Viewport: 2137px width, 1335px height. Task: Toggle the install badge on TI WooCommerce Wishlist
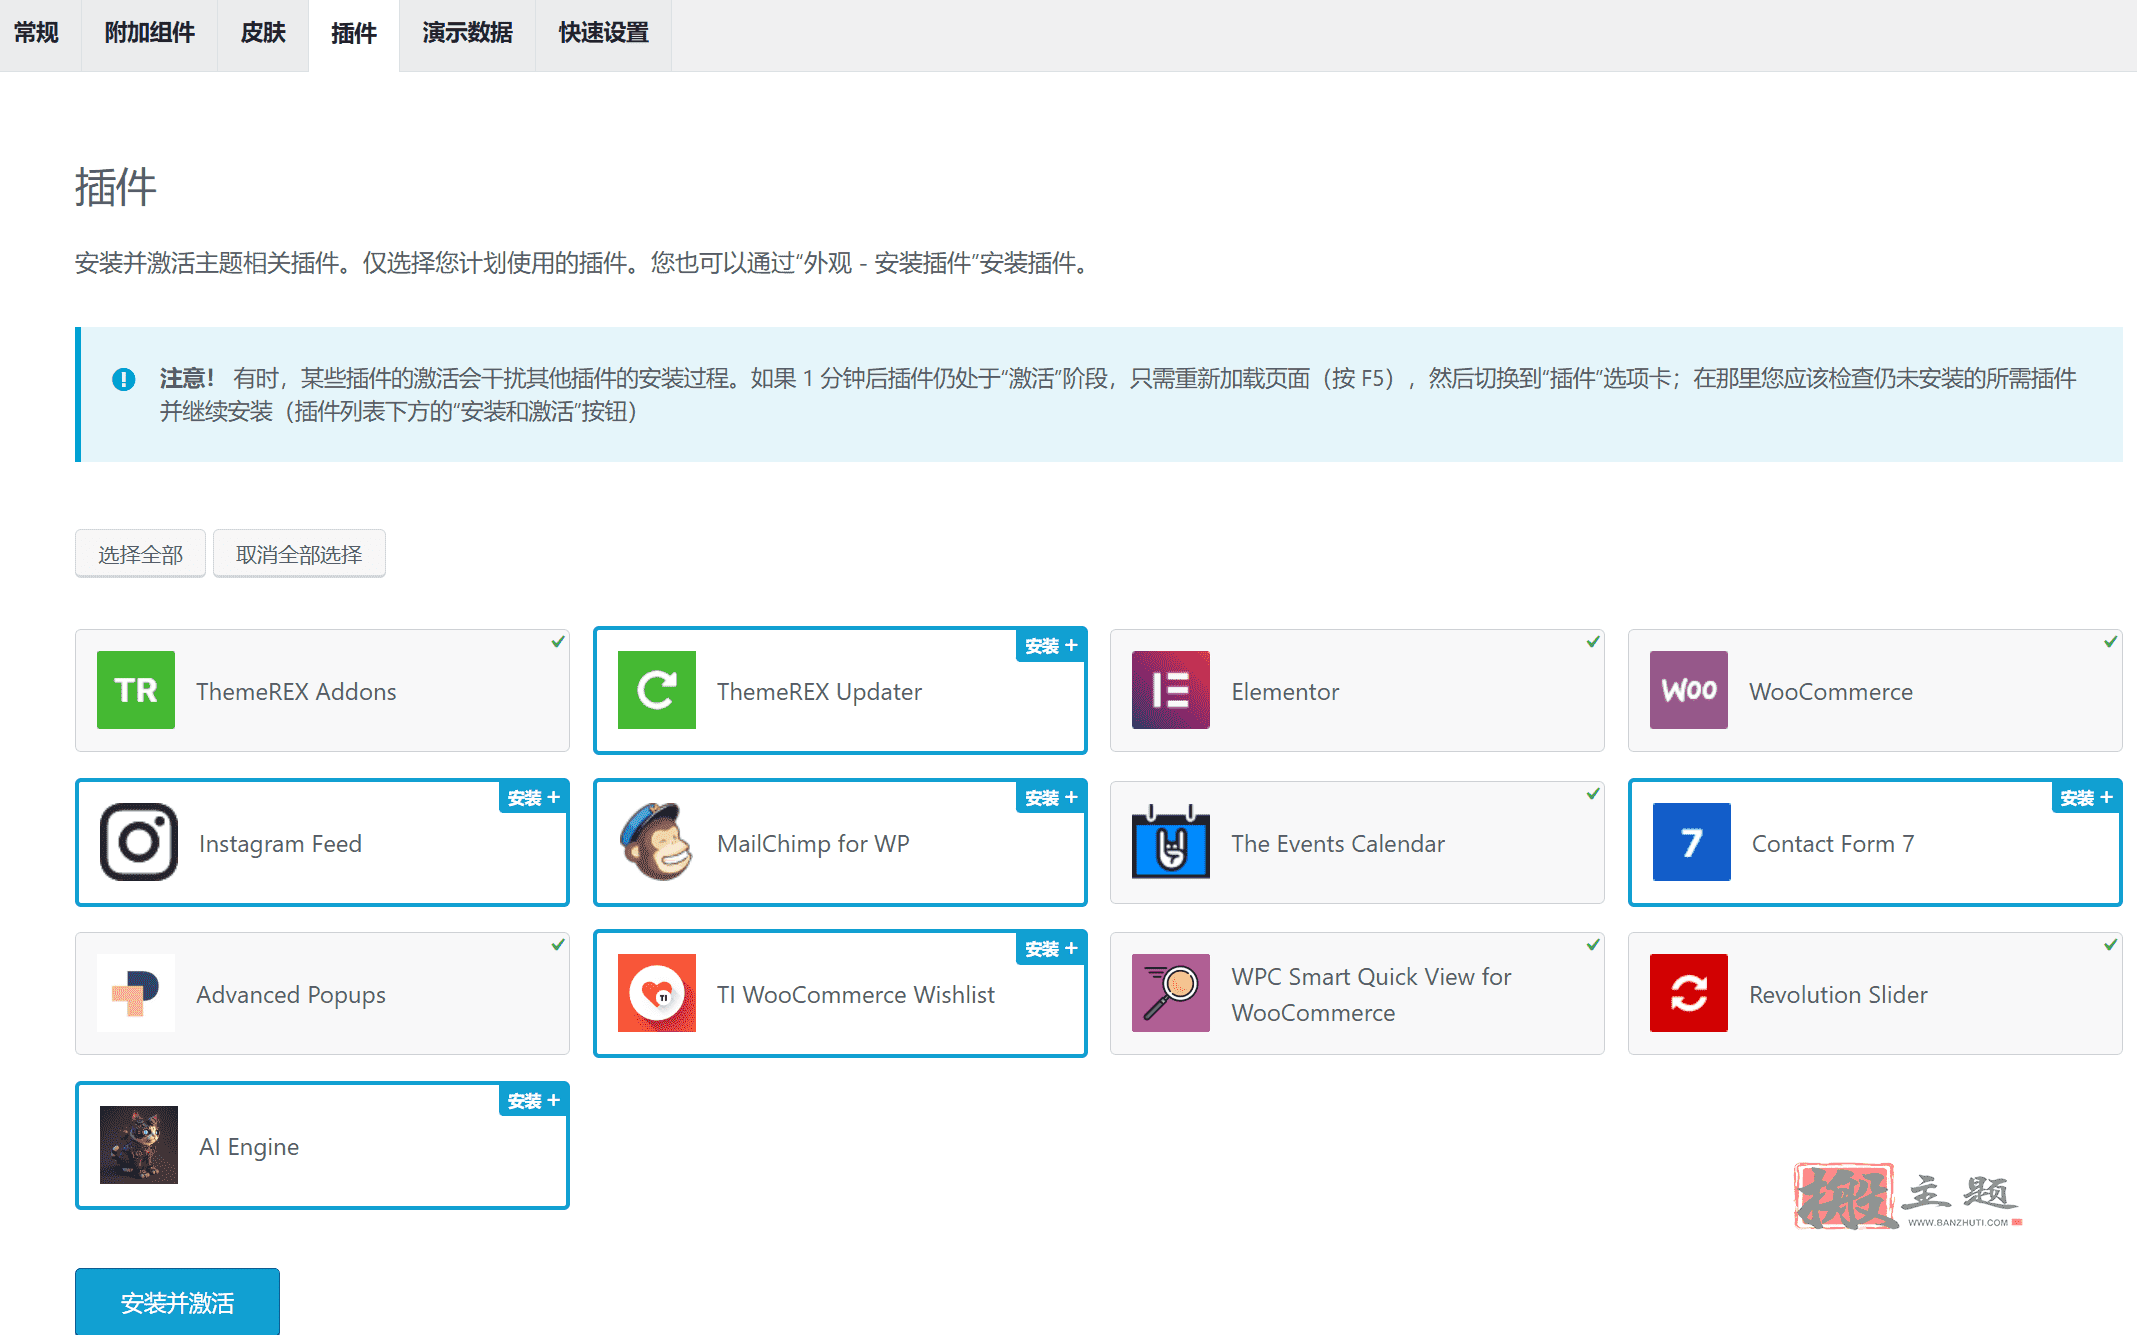pyautogui.click(x=1051, y=949)
